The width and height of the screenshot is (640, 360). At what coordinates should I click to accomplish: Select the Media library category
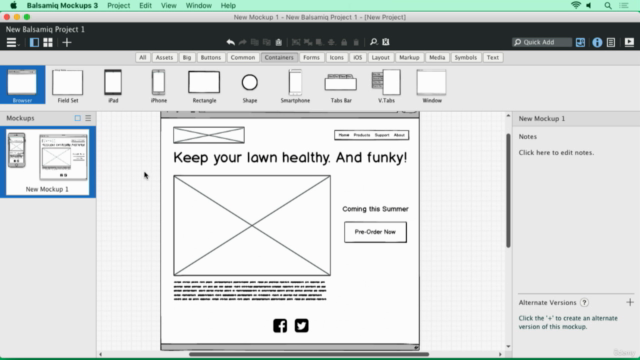tap(437, 58)
